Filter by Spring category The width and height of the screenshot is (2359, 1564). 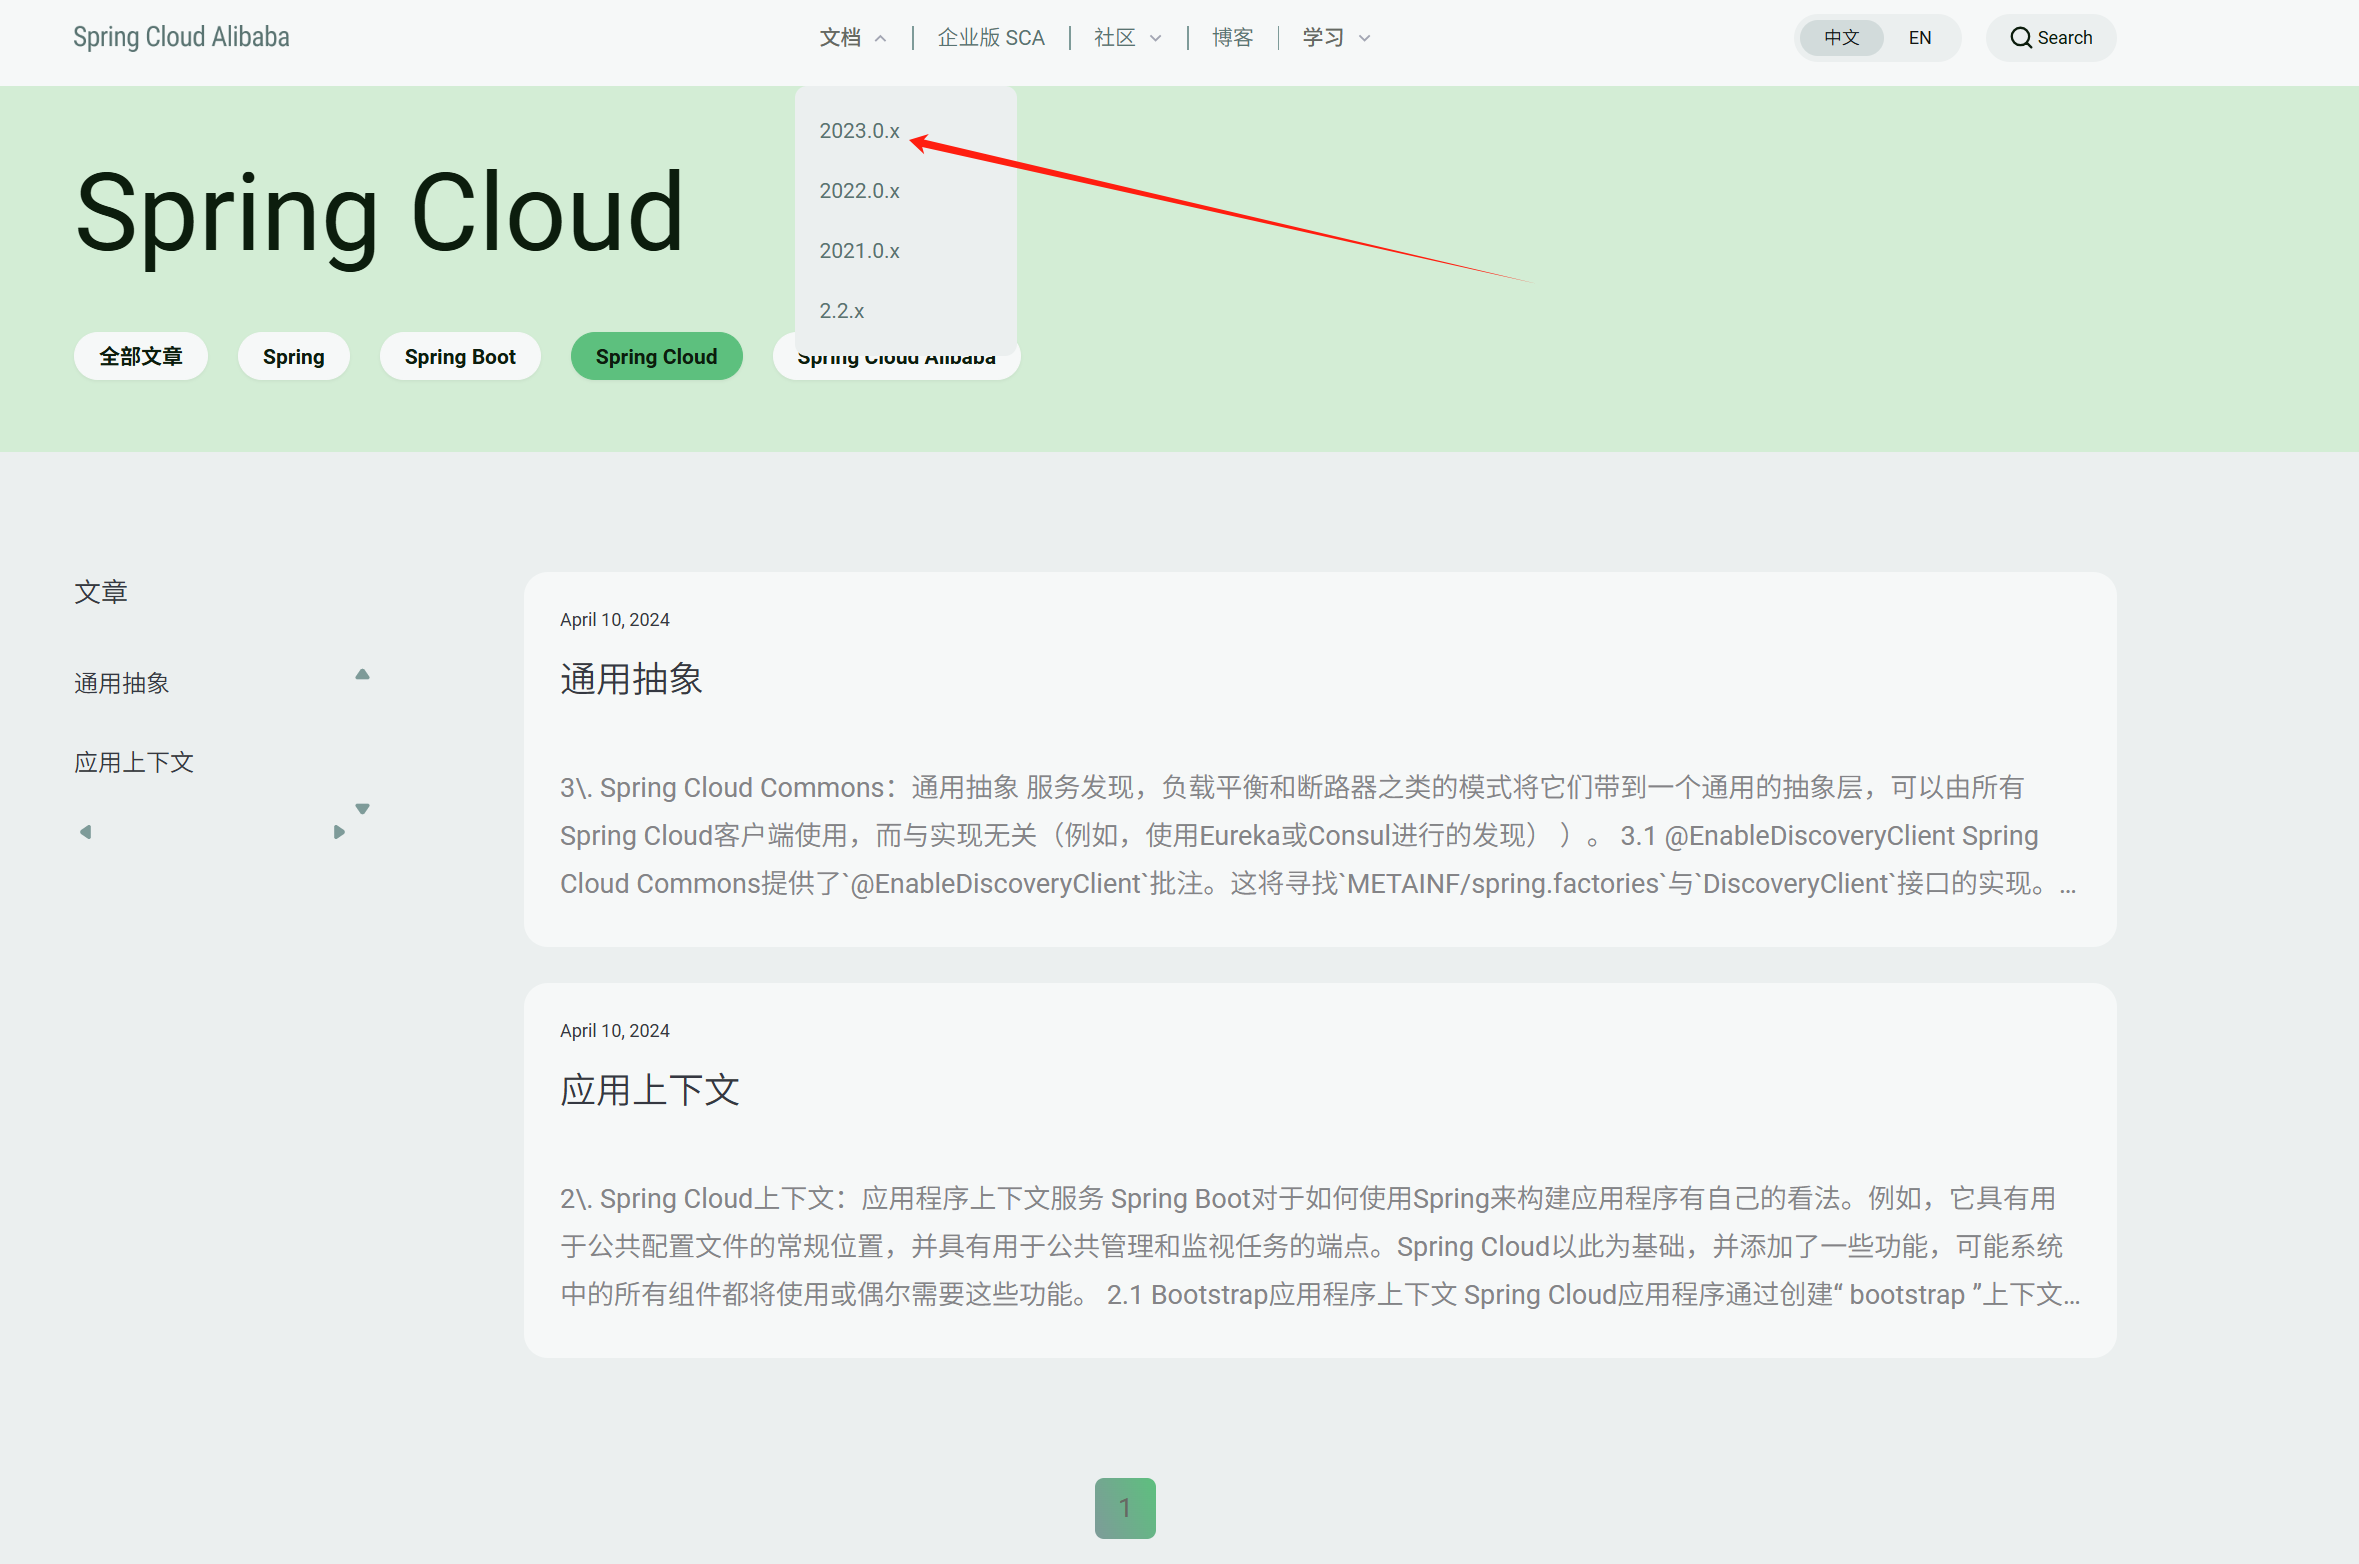click(294, 356)
